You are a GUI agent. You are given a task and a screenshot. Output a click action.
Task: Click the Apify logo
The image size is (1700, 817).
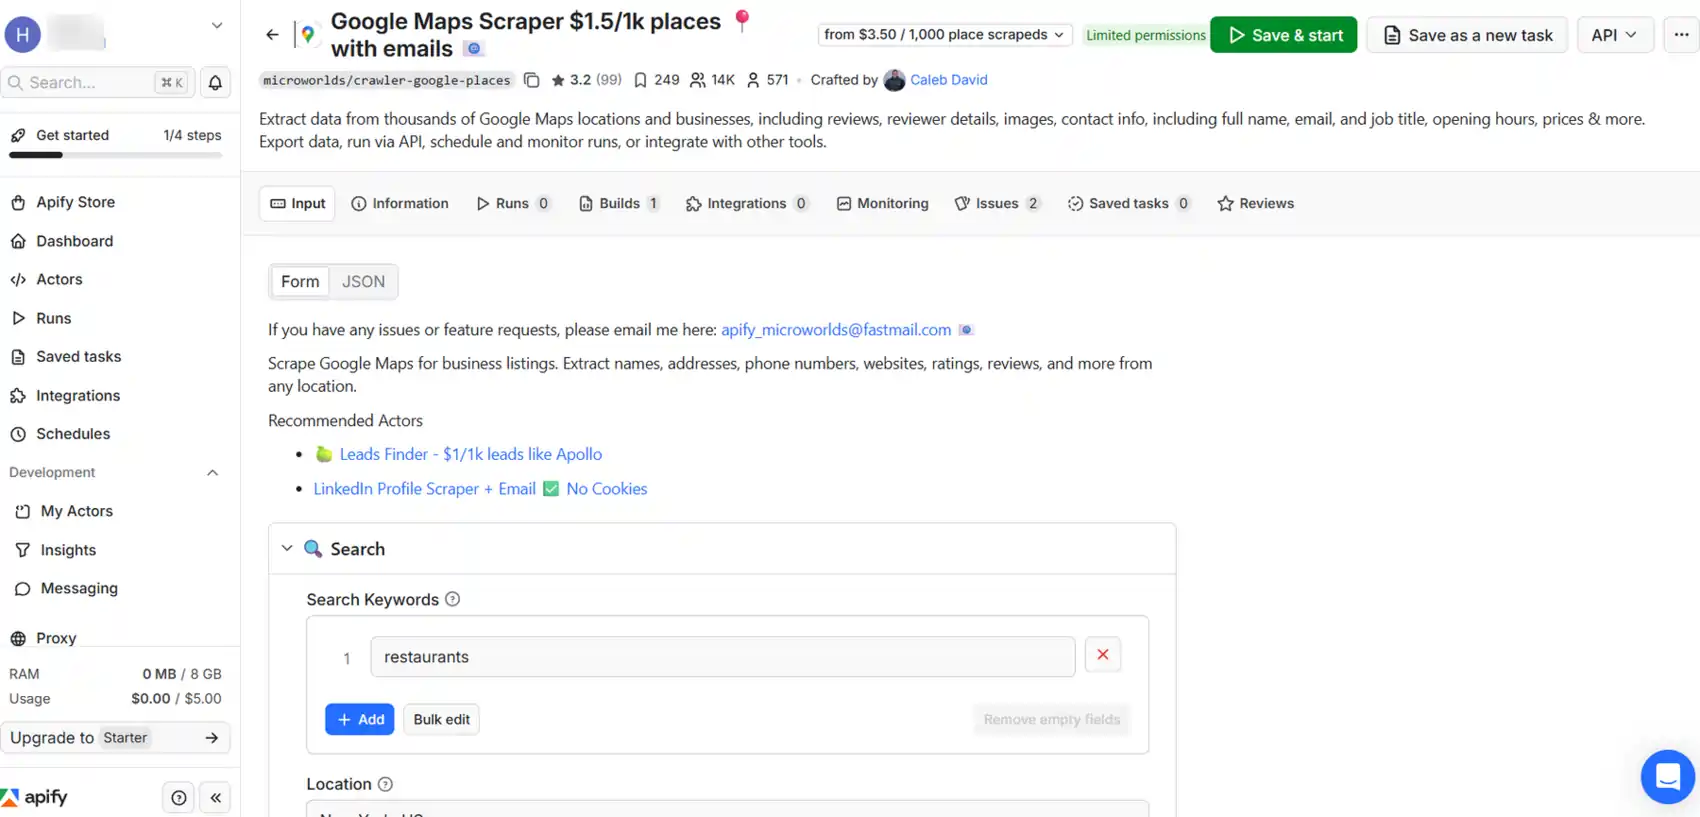click(x=35, y=797)
